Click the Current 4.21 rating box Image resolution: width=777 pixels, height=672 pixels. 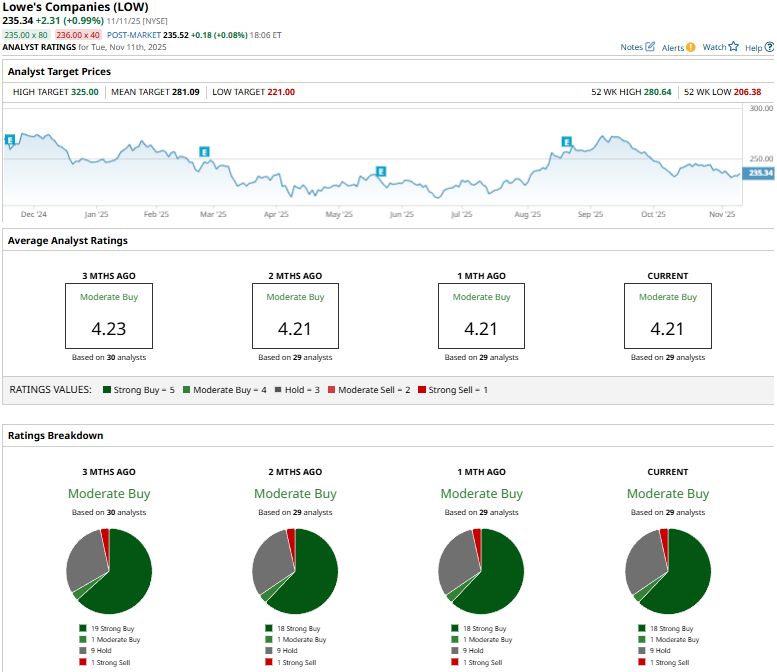pos(667,316)
